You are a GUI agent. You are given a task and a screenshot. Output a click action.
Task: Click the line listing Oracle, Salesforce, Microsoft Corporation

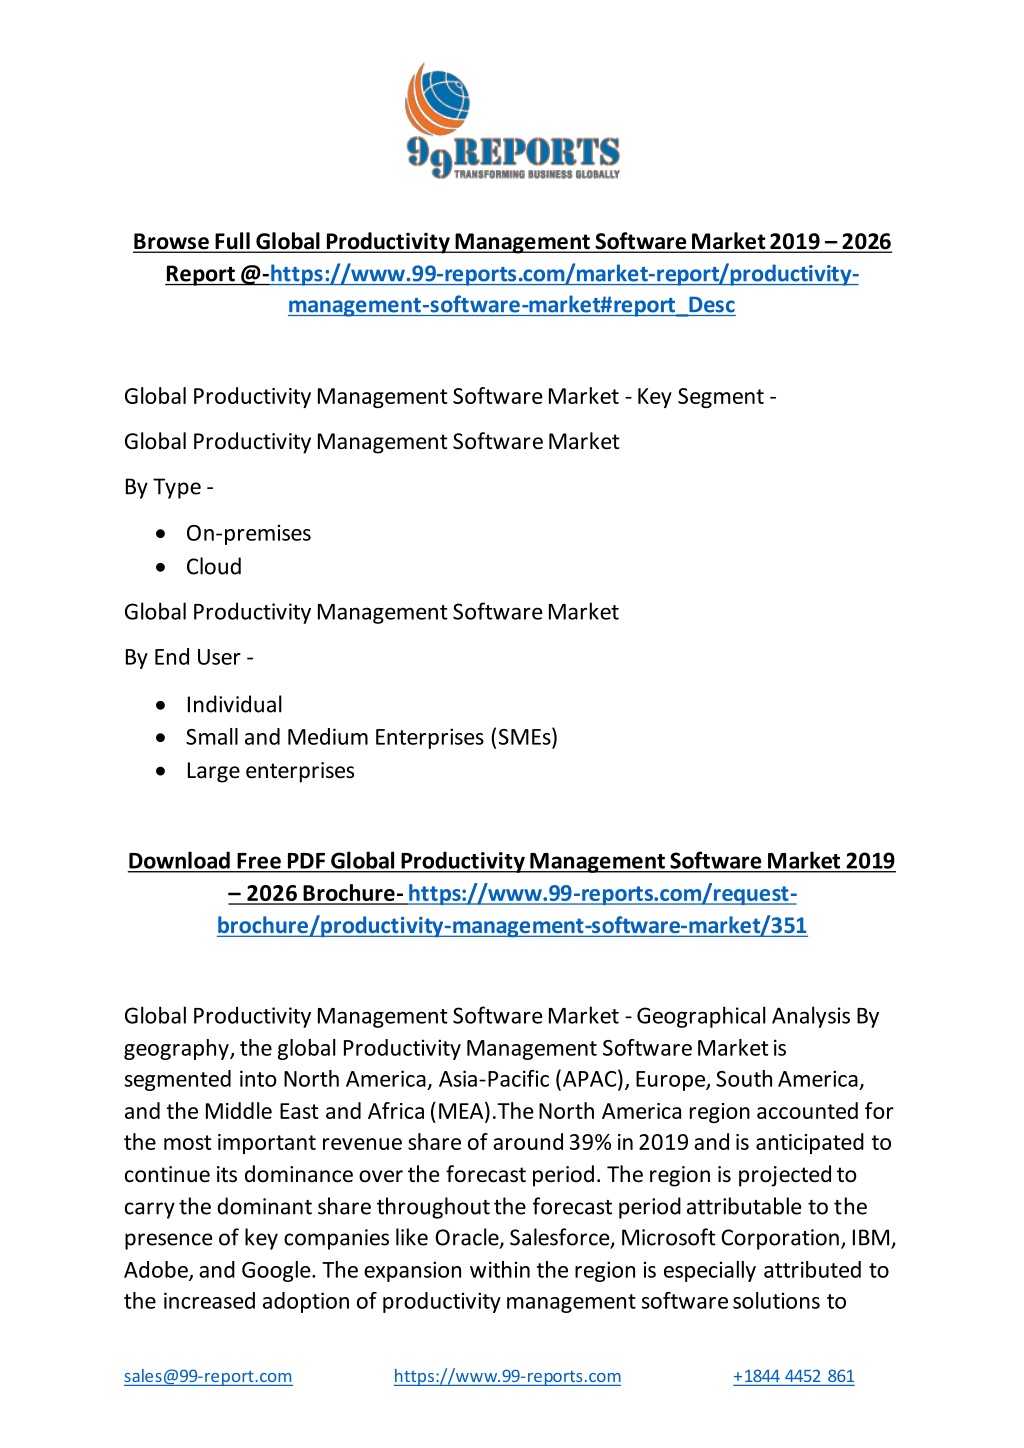pyautogui.click(x=510, y=1238)
